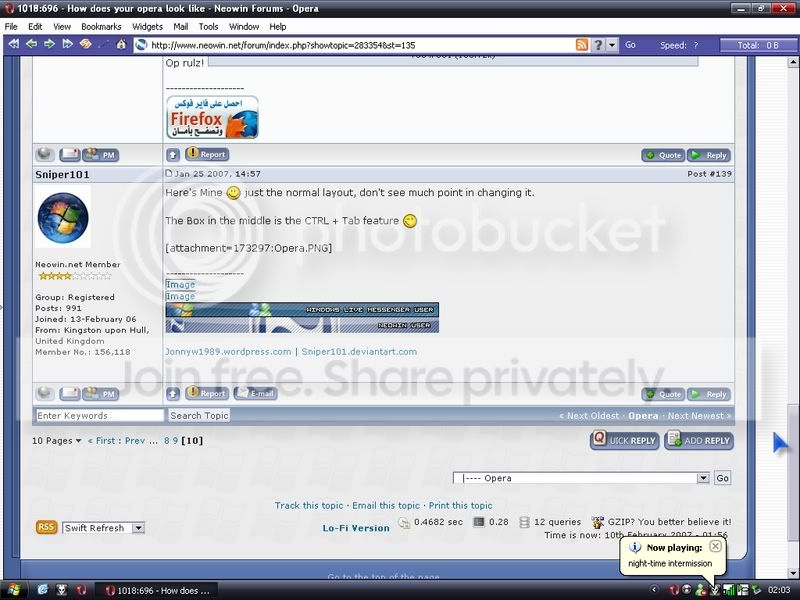This screenshot has width=800, height=600.
Task: Click inside the Enter Keywords field
Action: (x=97, y=414)
